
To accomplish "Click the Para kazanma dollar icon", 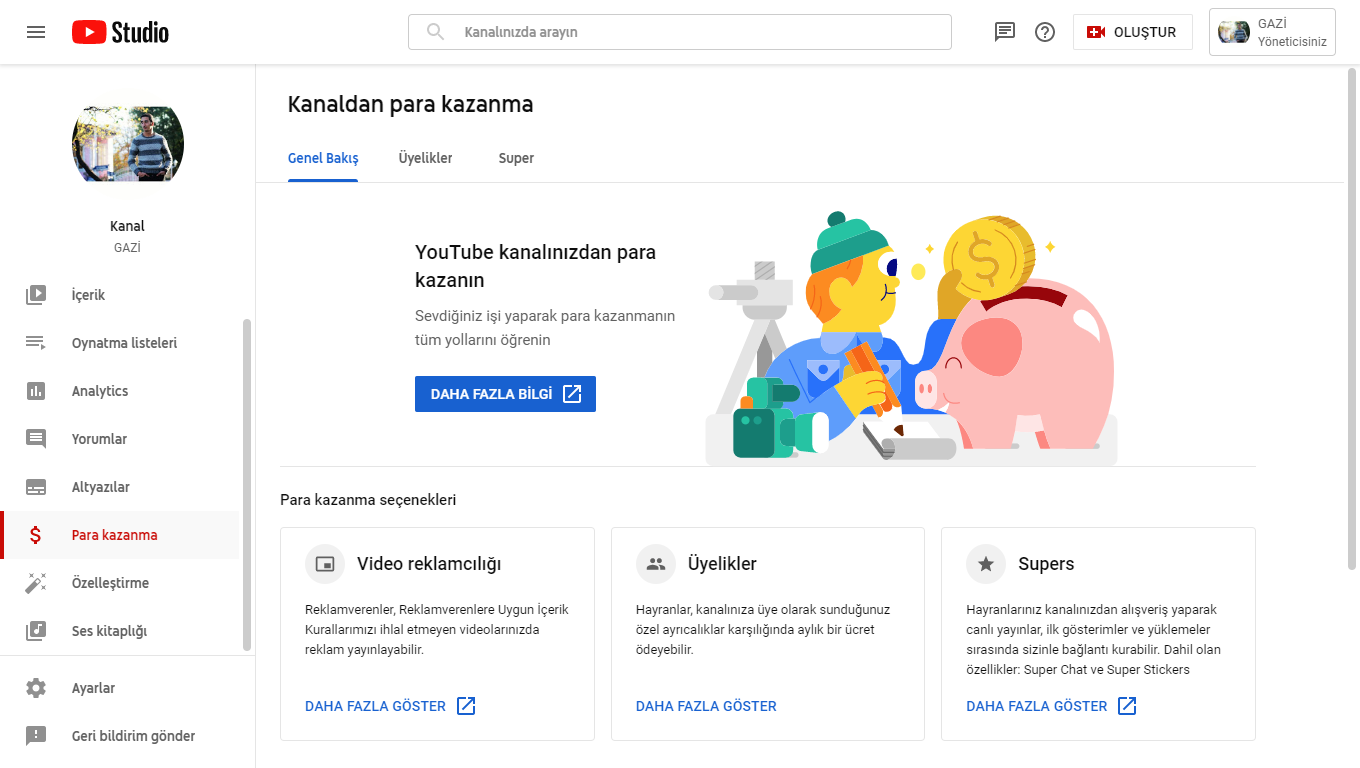I will point(36,535).
